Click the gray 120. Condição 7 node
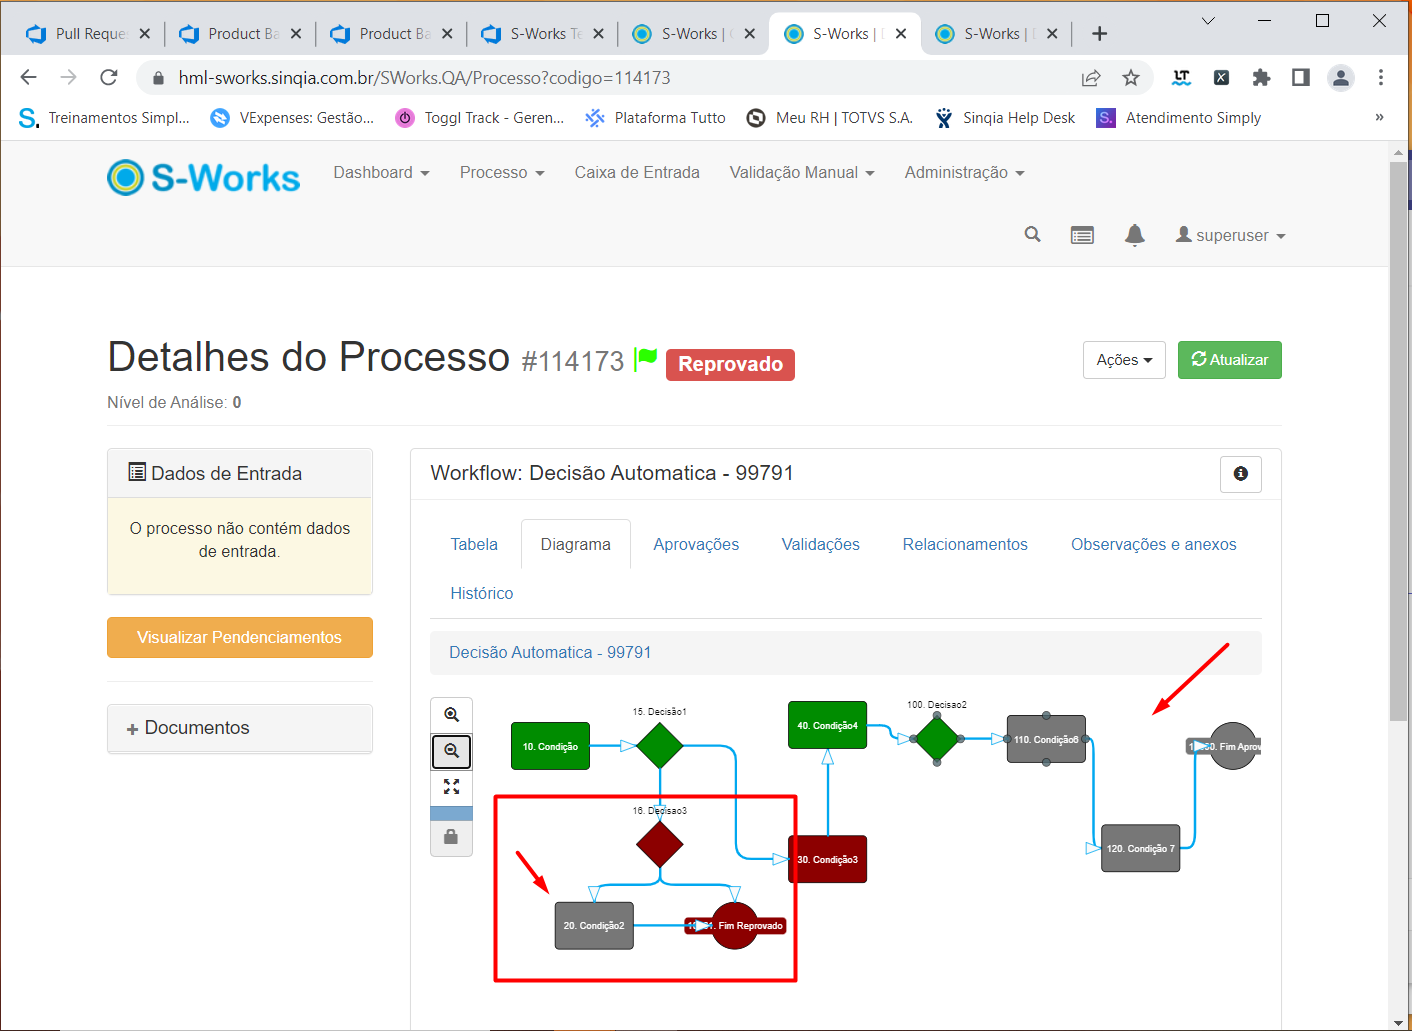The image size is (1412, 1031). pos(1140,848)
